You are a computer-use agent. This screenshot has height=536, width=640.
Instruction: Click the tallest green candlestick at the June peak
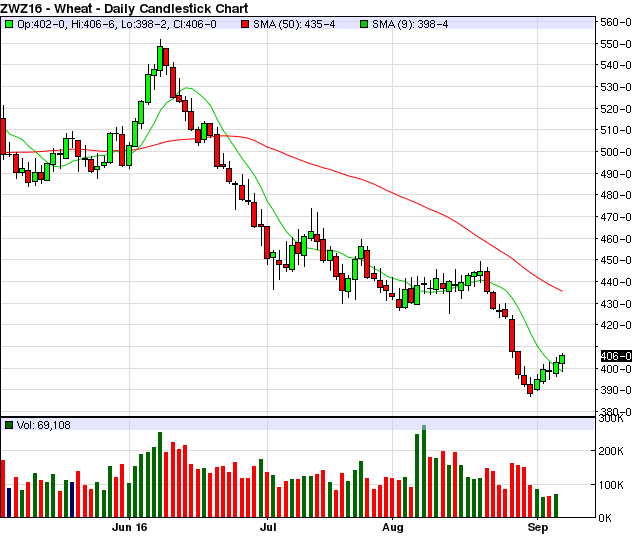pos(160,58)
